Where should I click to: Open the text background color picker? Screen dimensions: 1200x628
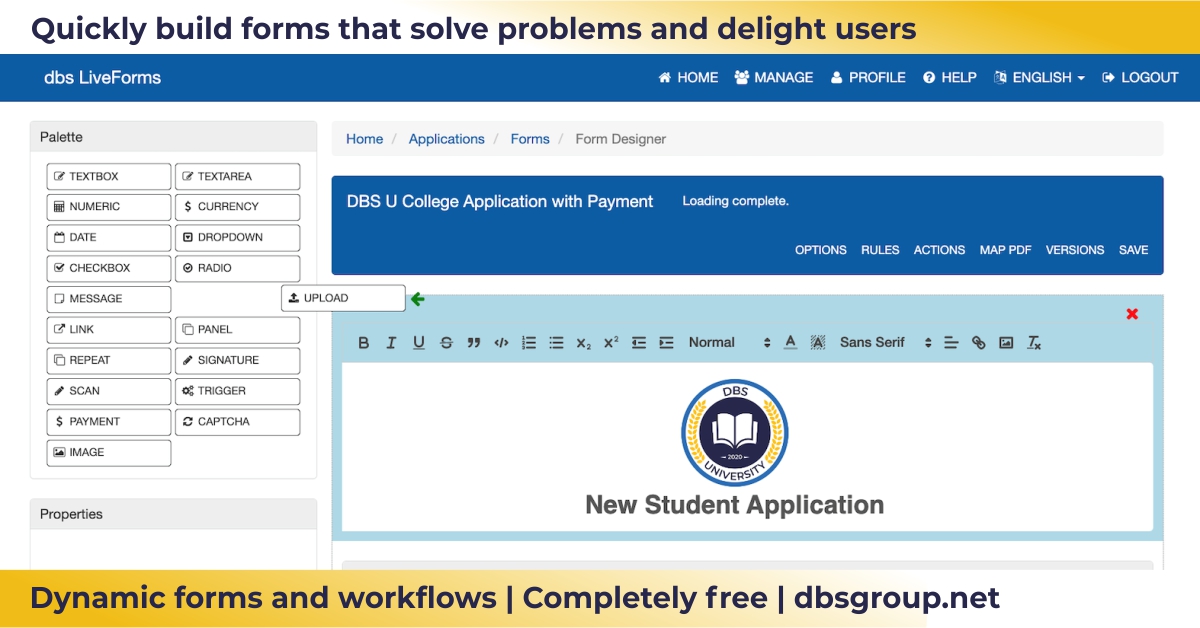coord(817,343)
